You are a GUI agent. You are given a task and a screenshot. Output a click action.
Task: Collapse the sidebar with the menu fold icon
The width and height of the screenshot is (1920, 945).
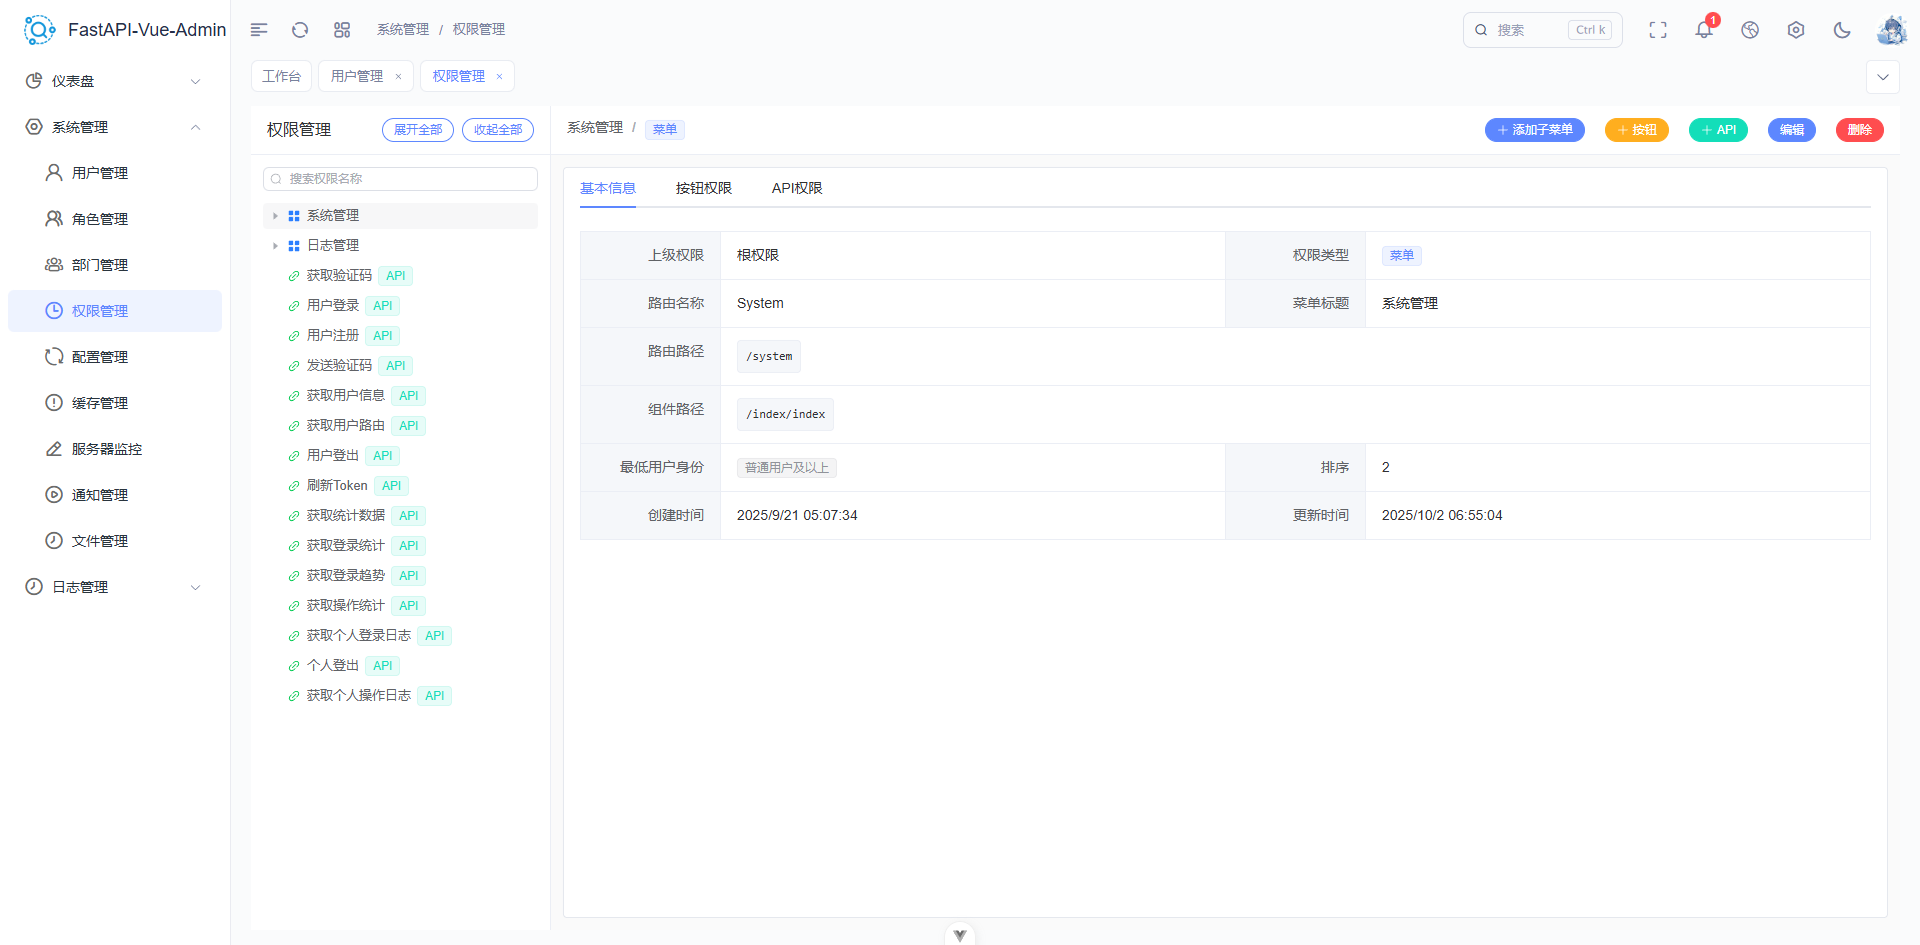pyautogui.click(x=259, y=30)
